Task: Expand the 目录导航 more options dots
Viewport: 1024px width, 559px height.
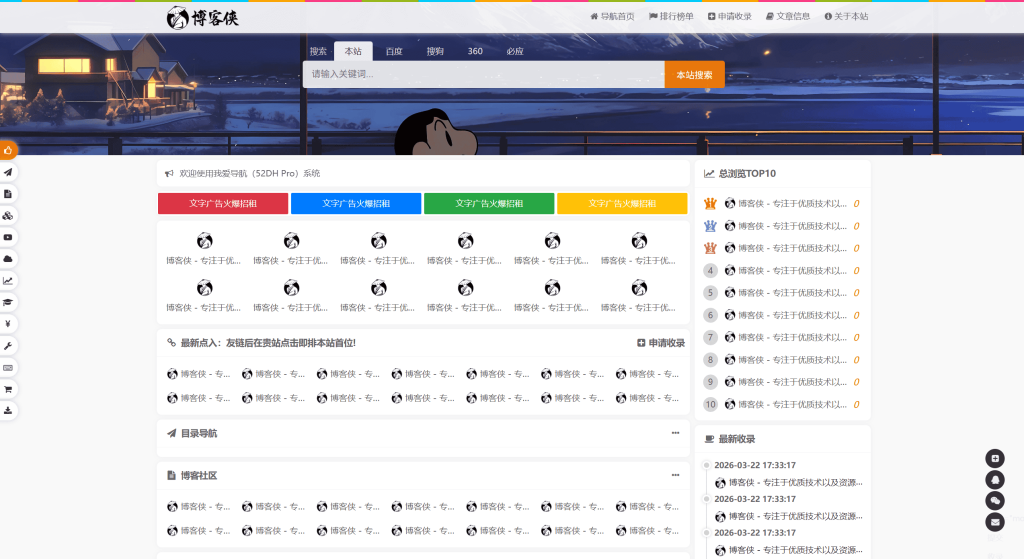Action: pos(675,433)
